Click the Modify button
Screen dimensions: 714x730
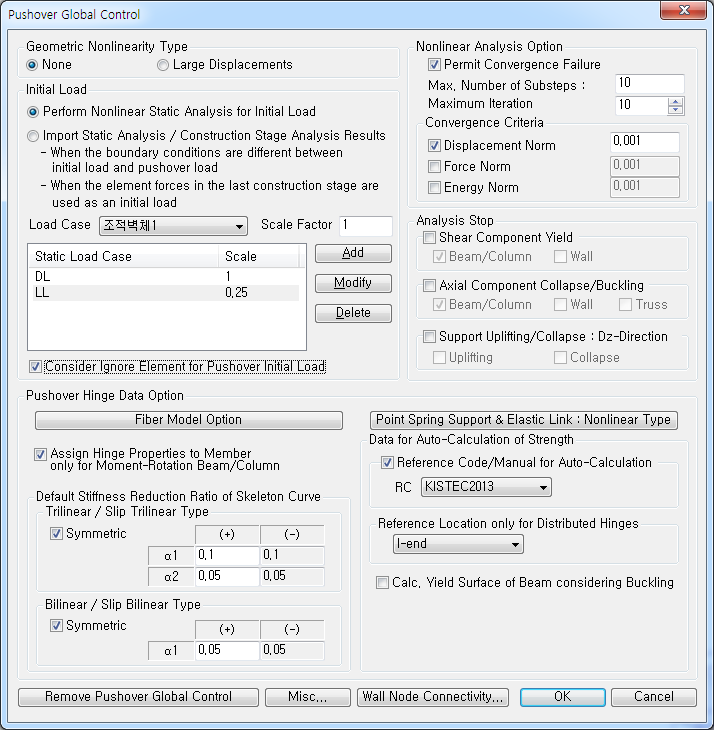(x=353, y=283)
